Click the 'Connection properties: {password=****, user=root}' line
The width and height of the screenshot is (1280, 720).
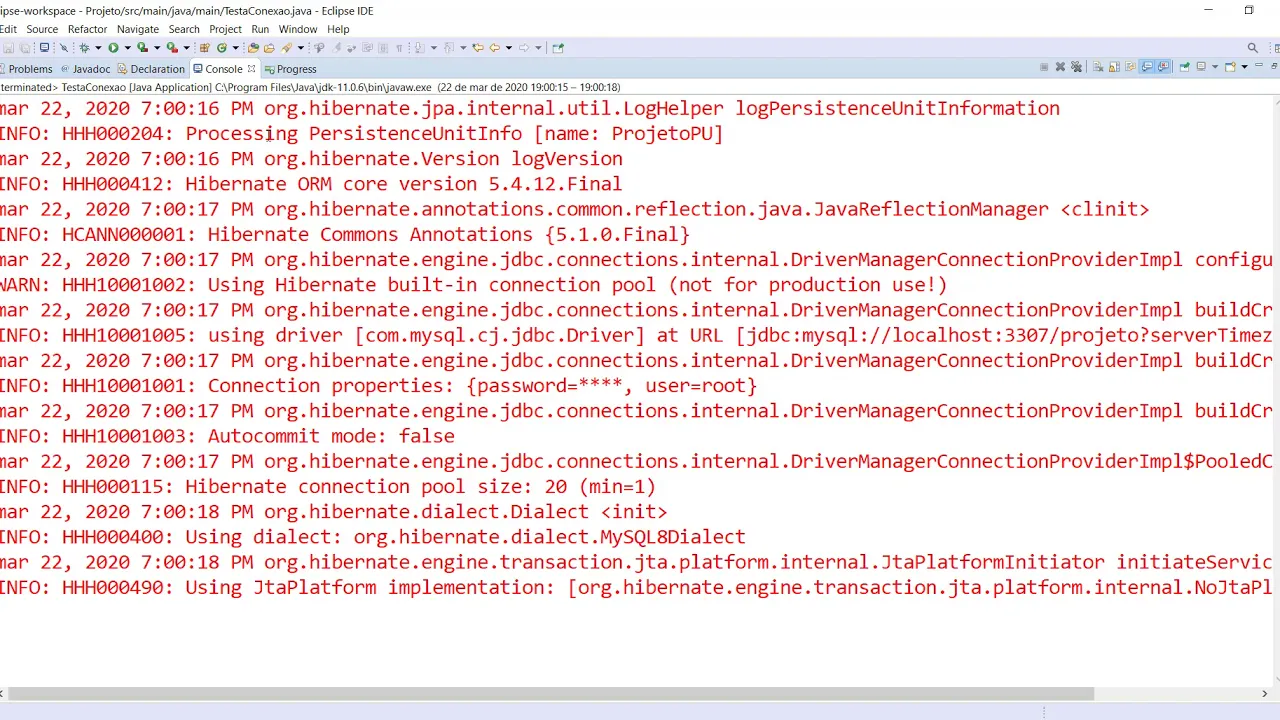(x=378, y=386)
